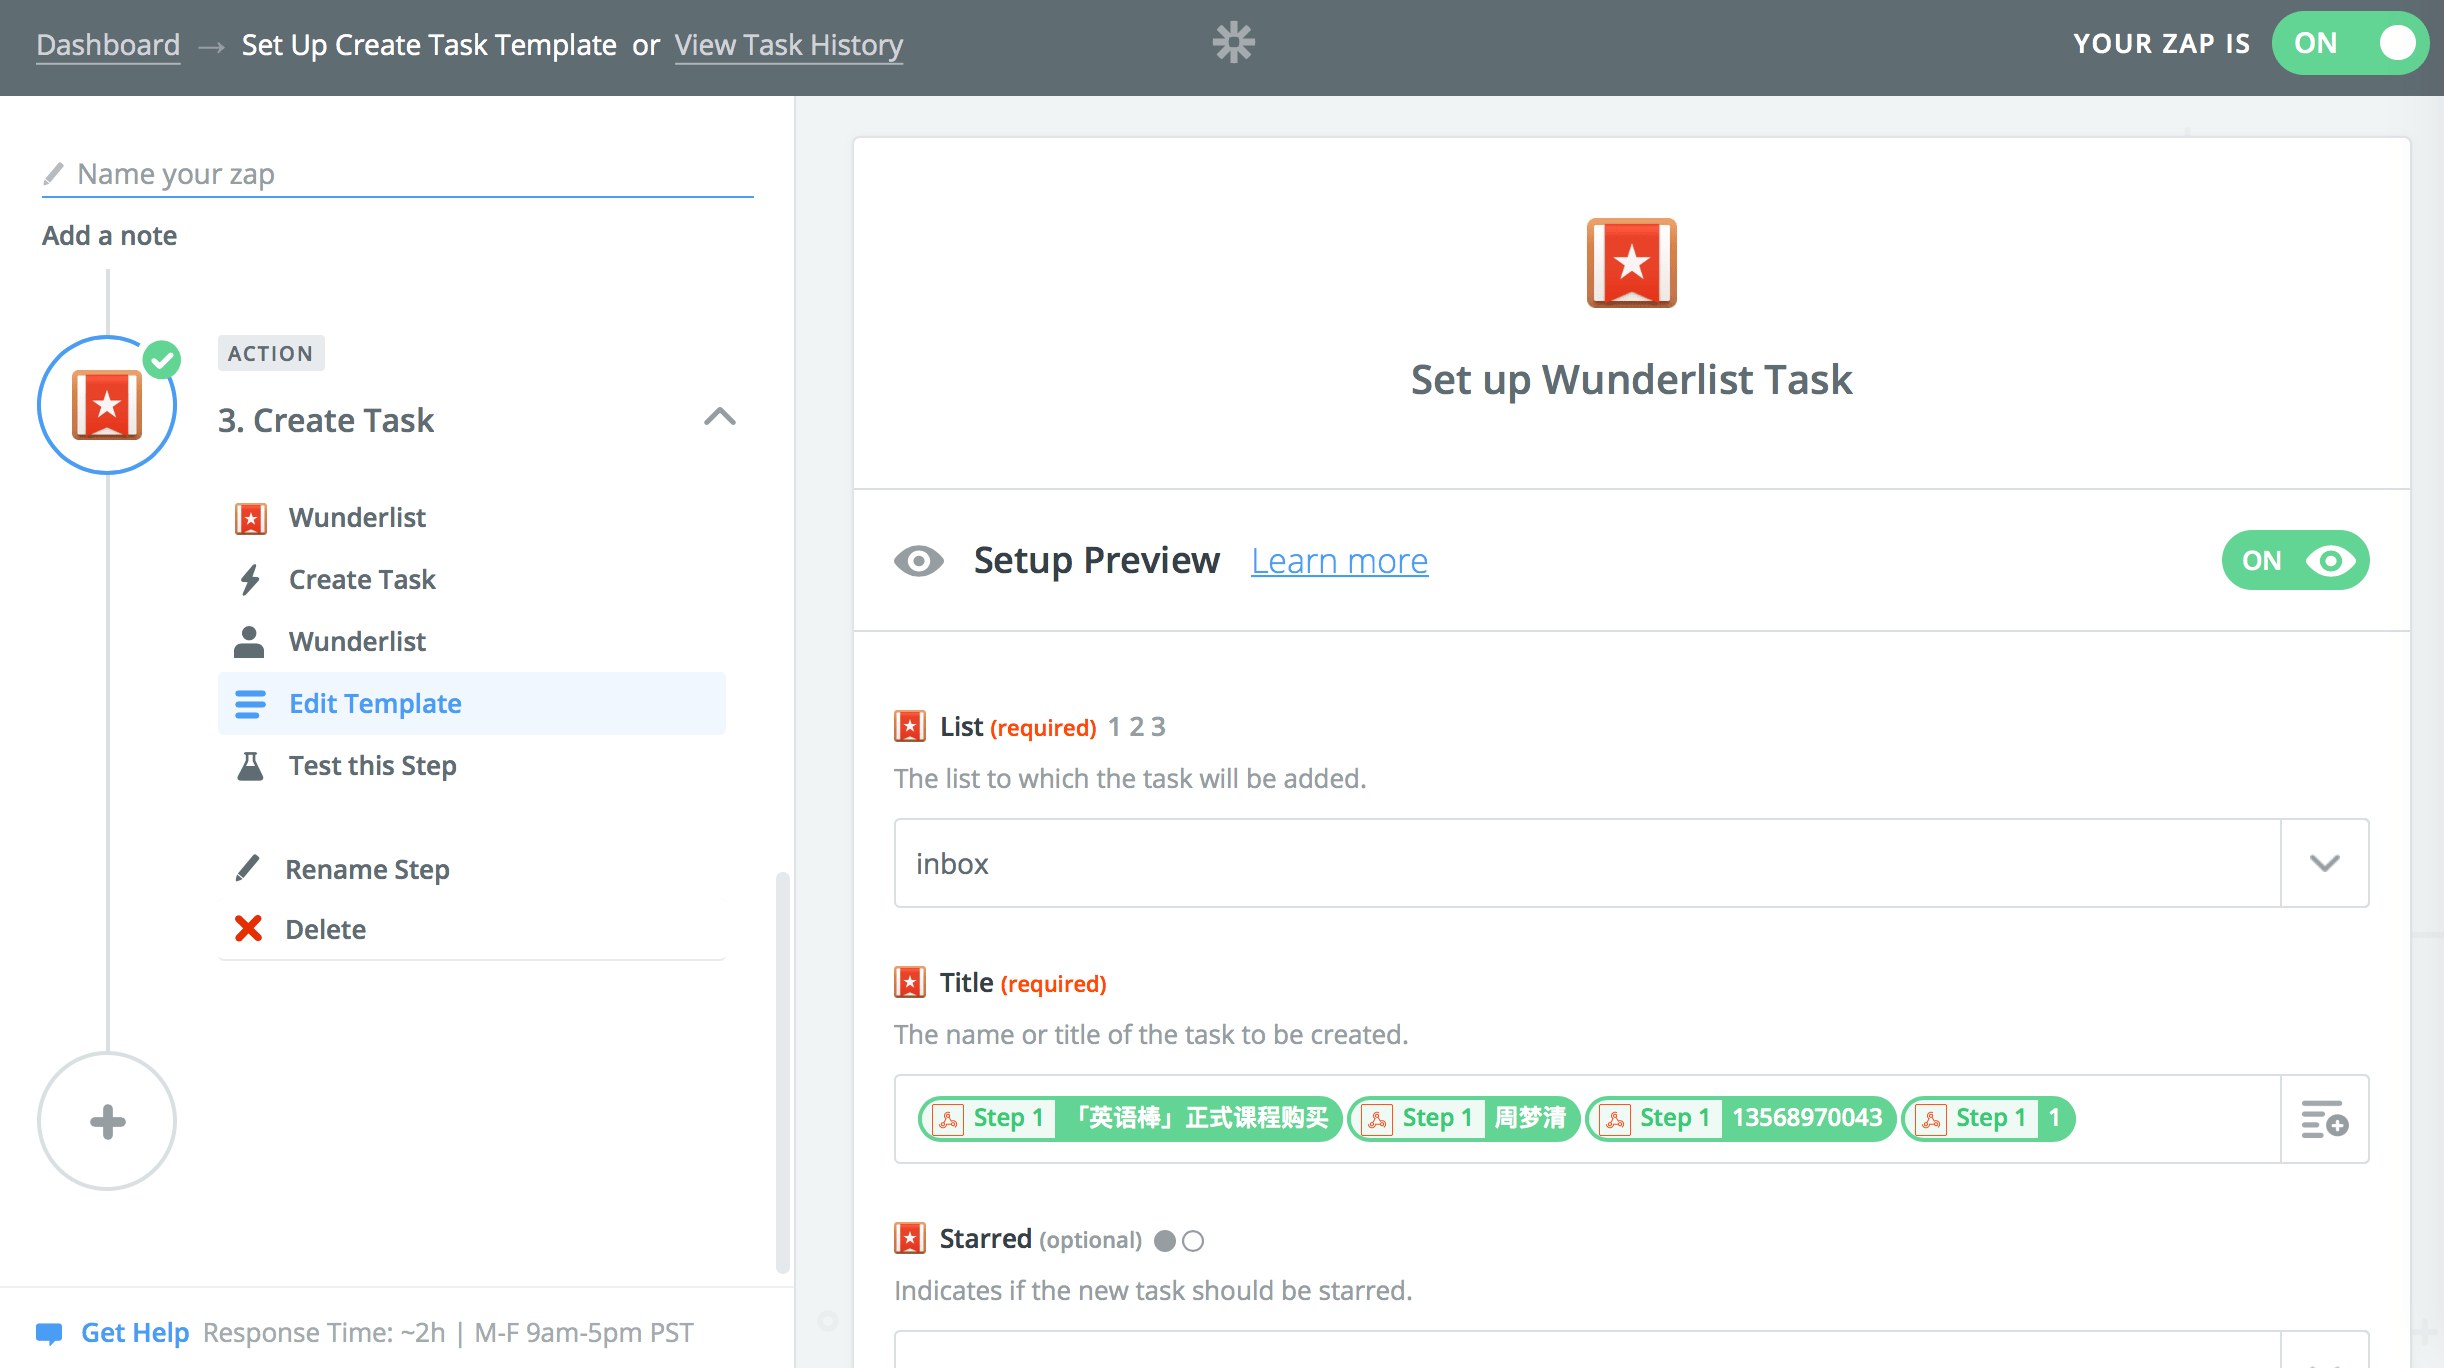Toggle the Setup Preview ON eye switch

pyautogui.click(x=2295, y=560)
